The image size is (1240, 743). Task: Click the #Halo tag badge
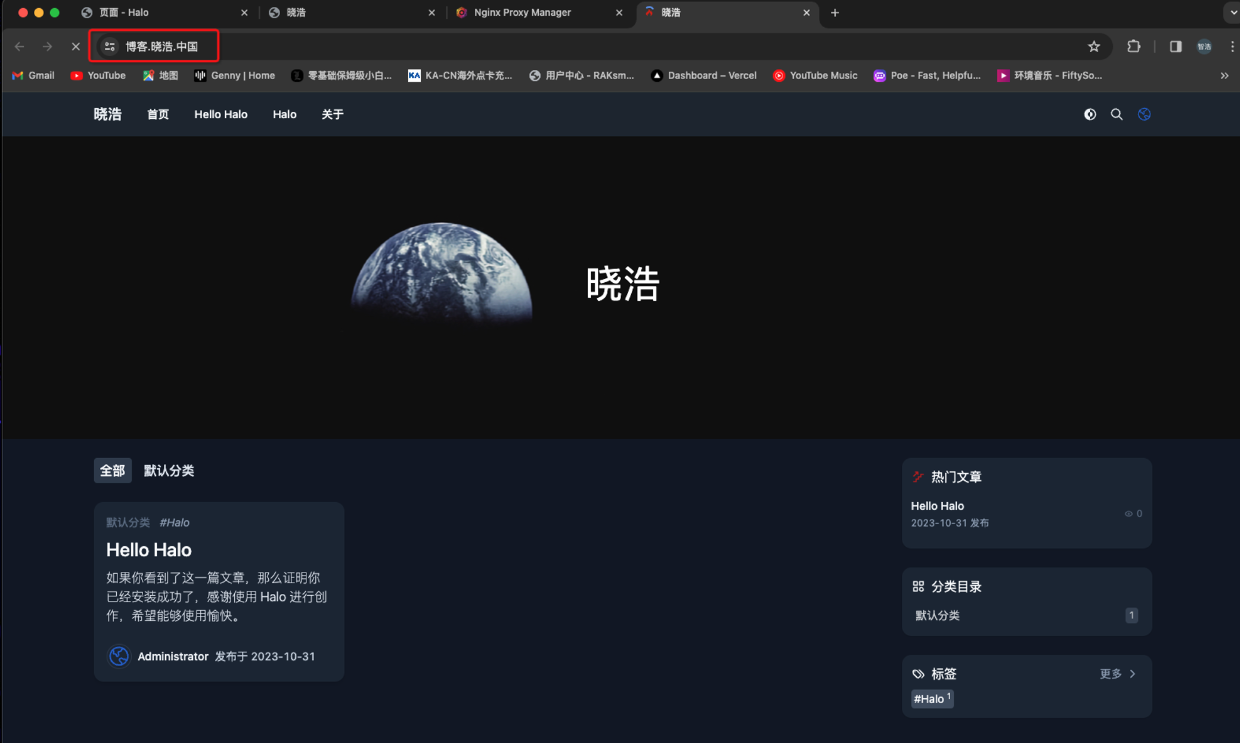click(932, 699)
